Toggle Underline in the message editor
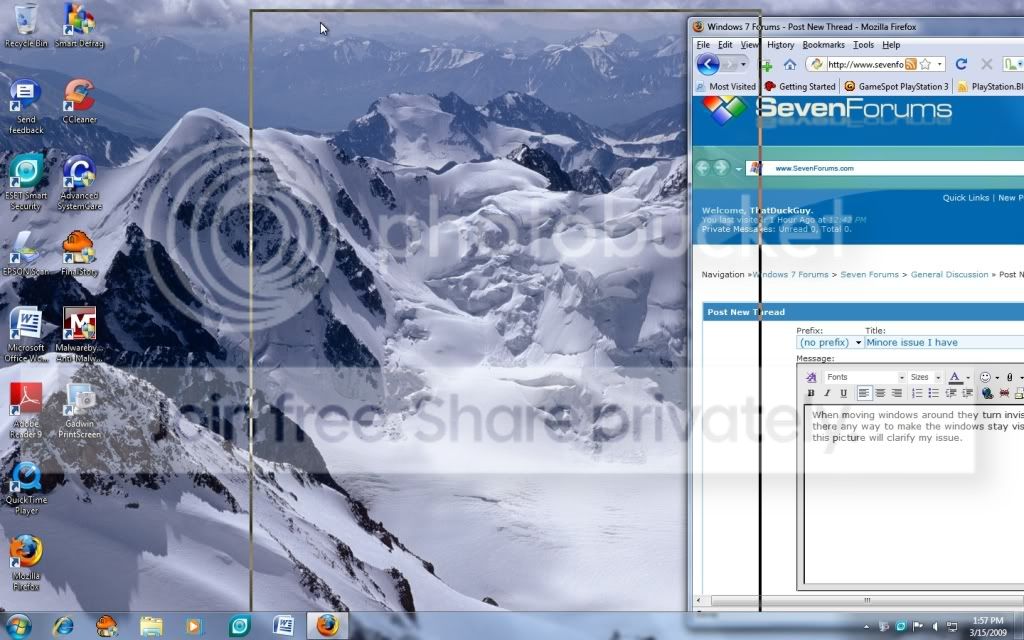Image resolution: width=1024 pixels, height=640 pixels. point(844,393)
